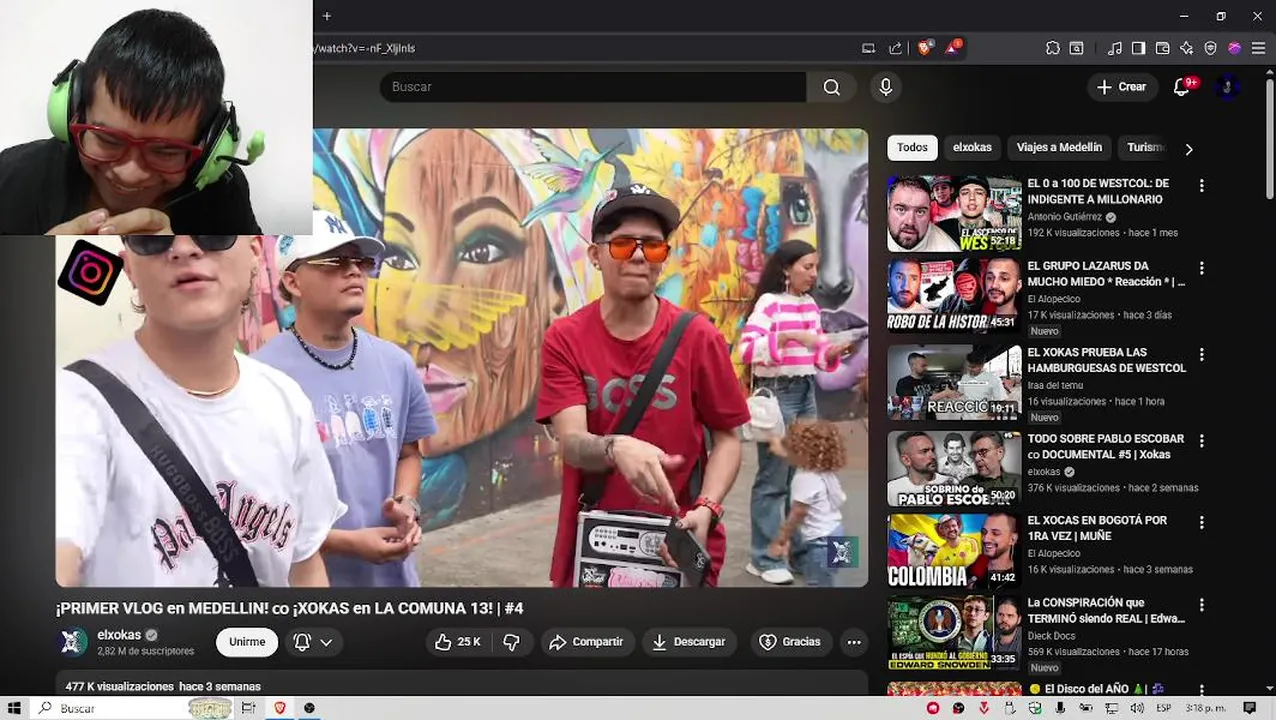Click the 3:18 p. m. taskbar clock

[x=1204, y=708]
